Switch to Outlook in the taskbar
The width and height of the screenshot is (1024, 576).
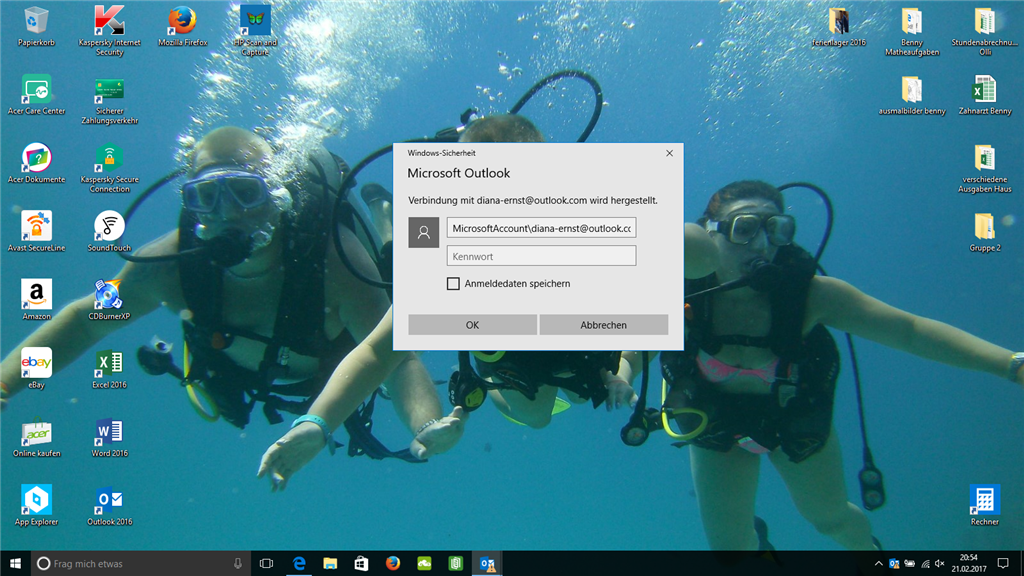[x=487, y=563]
